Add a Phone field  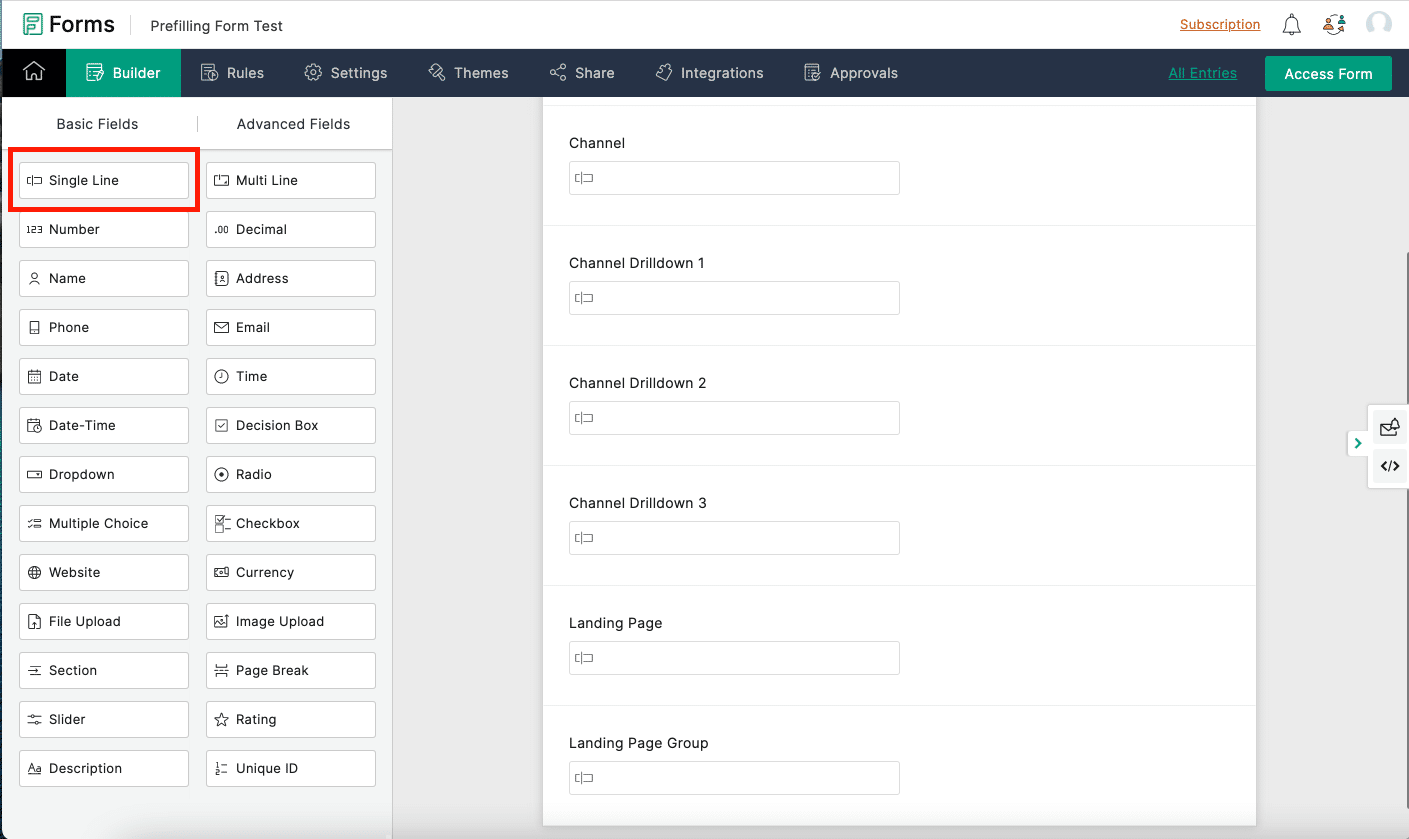click(104, 327)
